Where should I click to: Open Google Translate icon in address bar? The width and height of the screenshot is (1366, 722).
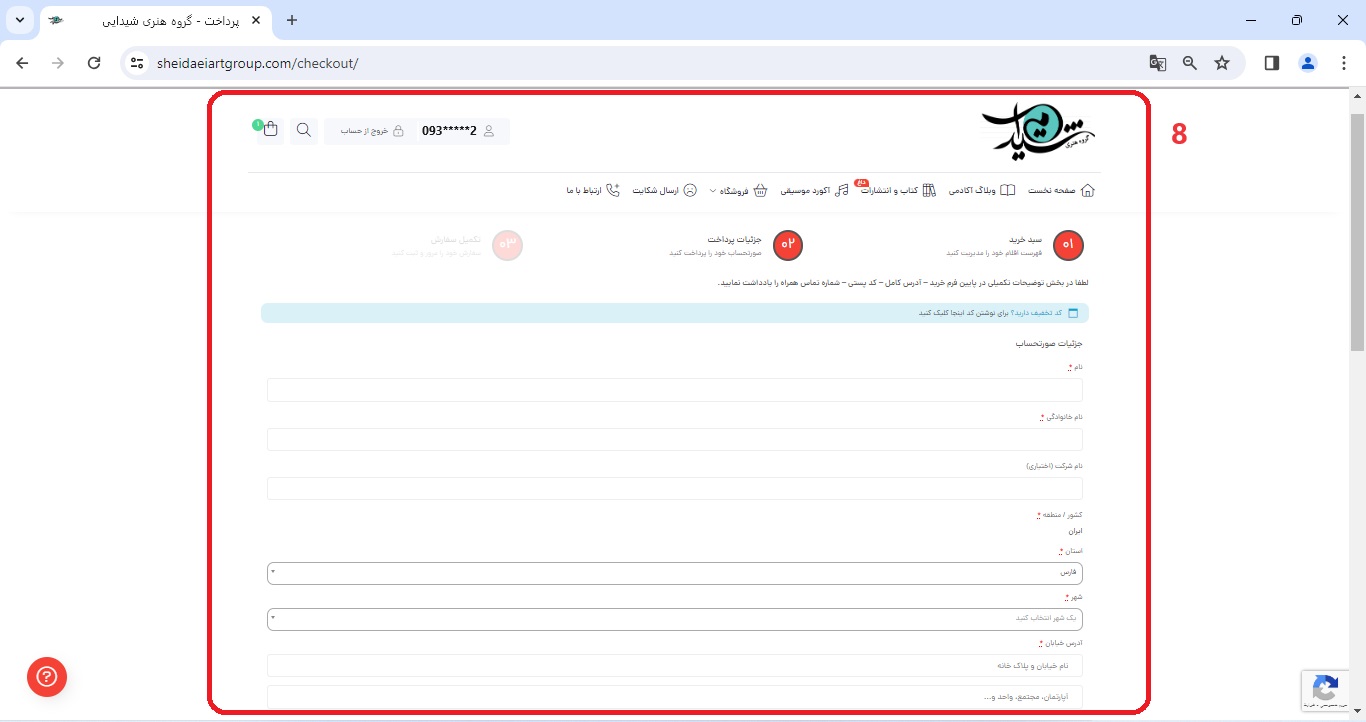(1158, 63)
